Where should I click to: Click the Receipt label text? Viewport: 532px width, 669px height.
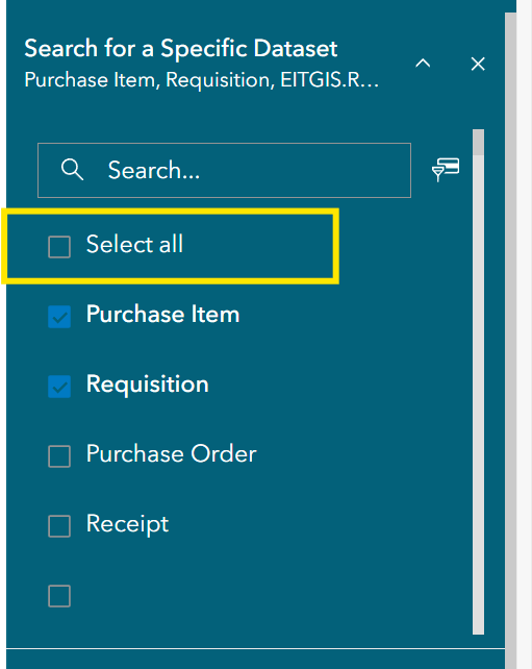point(128,524)
